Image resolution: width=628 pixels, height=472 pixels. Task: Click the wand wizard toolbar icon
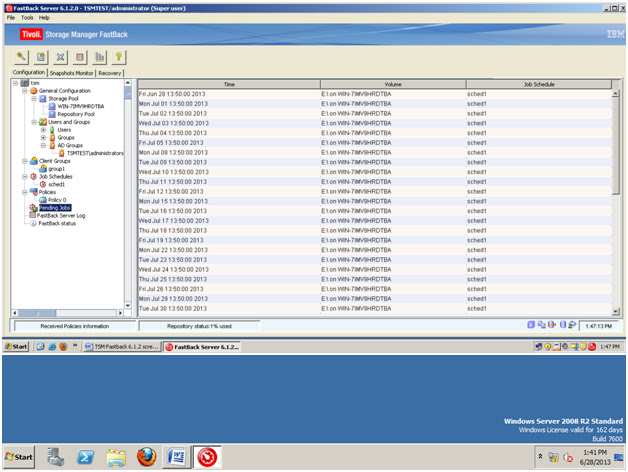point(21,57)
